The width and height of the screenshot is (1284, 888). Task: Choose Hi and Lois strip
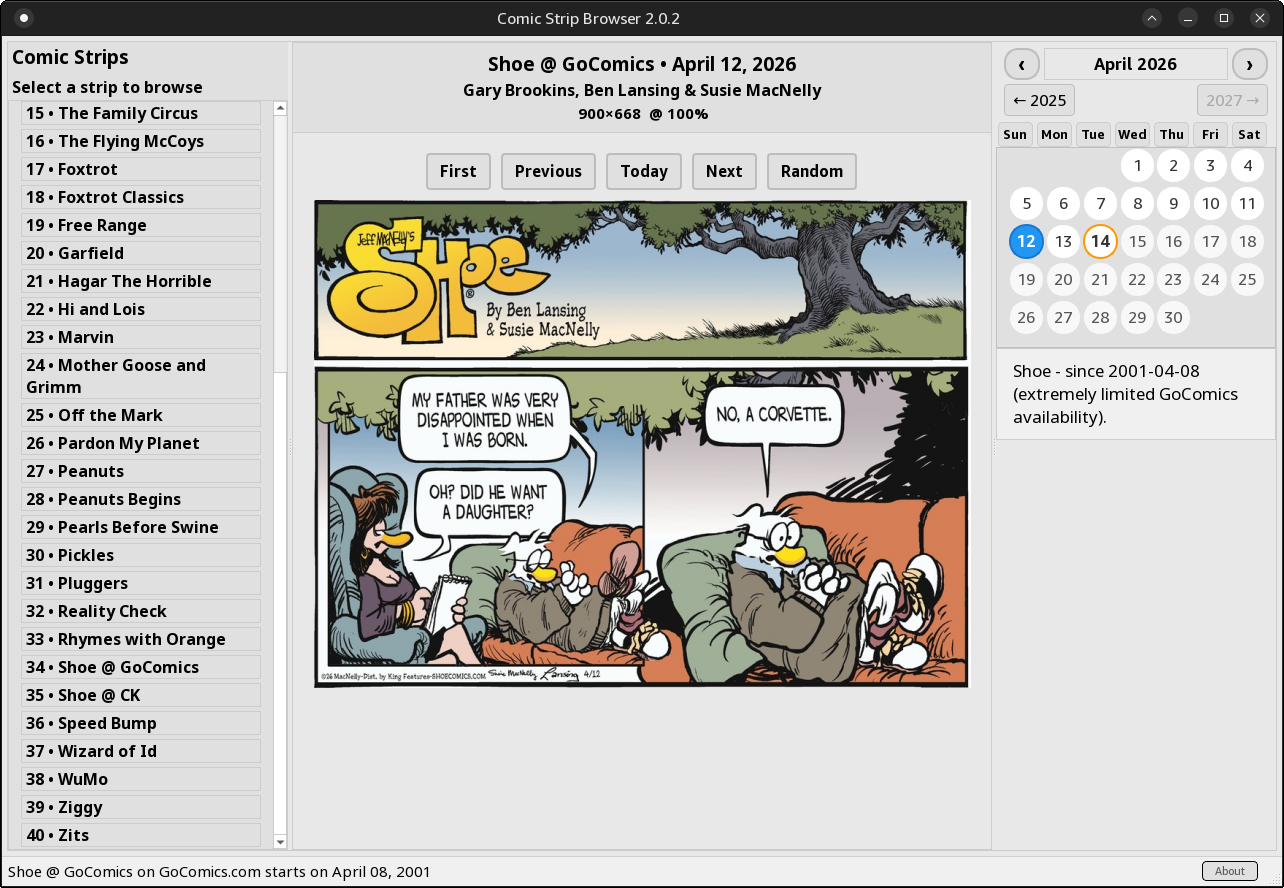point(141,309)
